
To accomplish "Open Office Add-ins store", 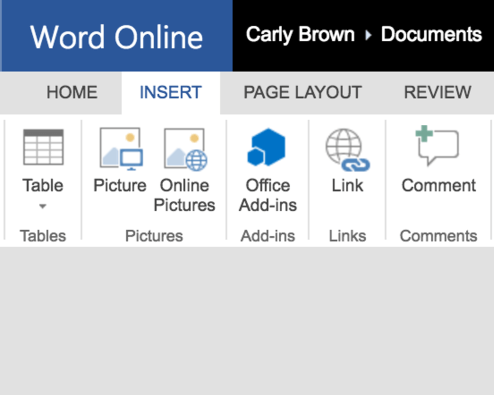I will (x=267, y=147).
